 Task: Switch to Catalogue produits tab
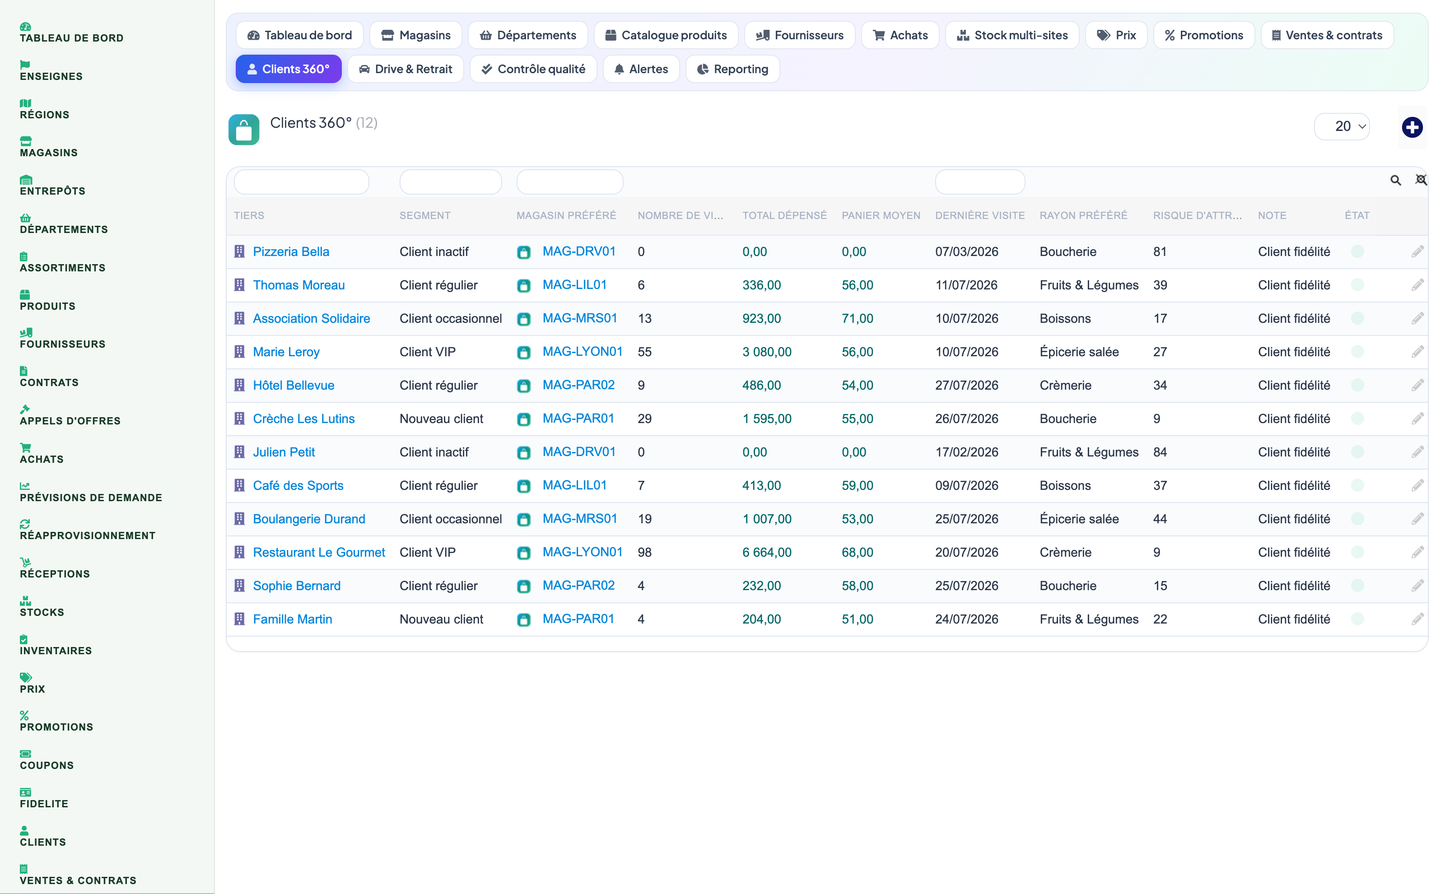pos(666,35)
